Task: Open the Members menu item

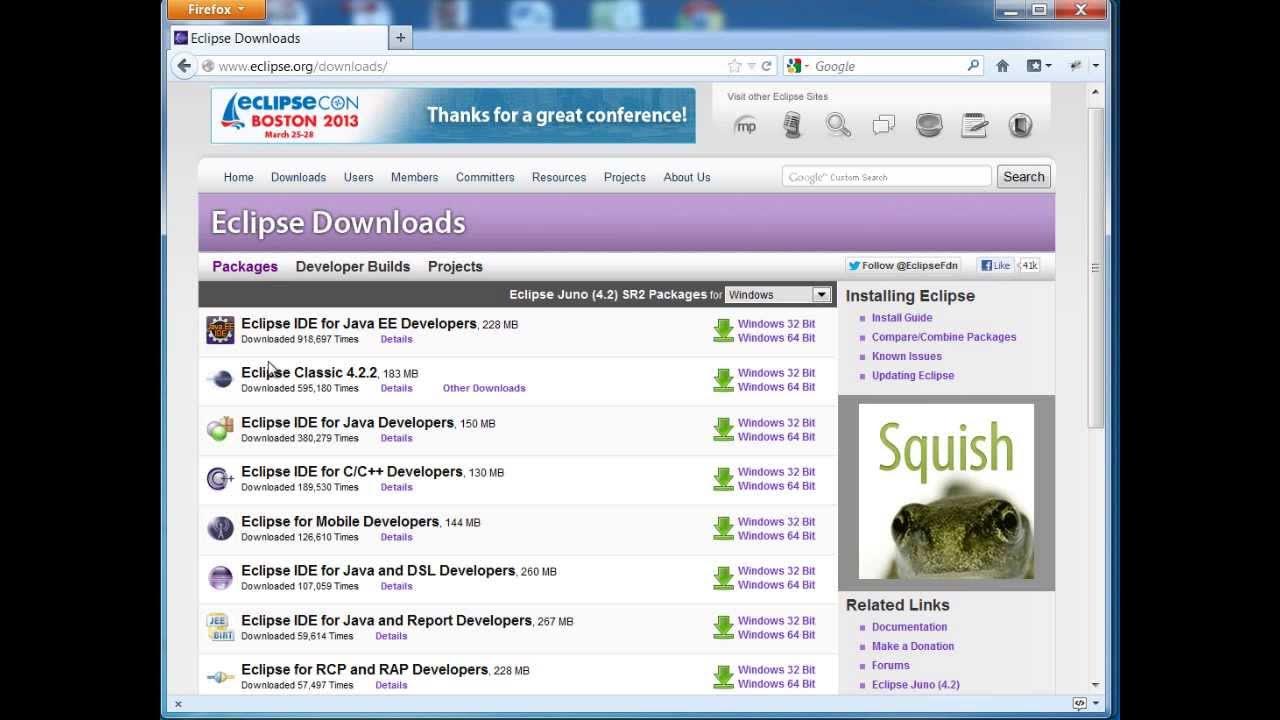Action: (x=414, y=177)
